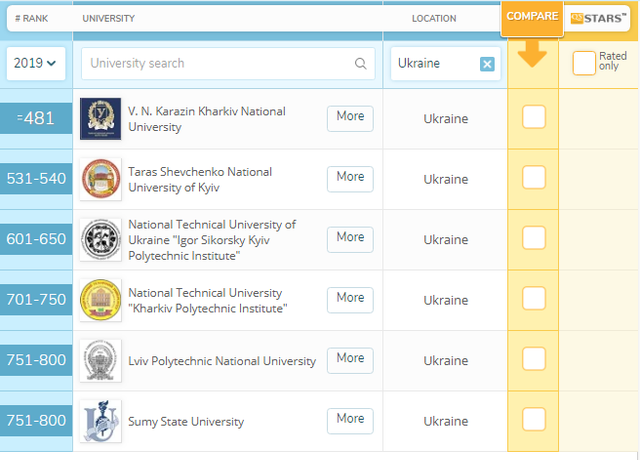Screen dimensions: 640x460
Task: Click the Taras Shevchenko National University logo
Action: click(x=100, y=179)
